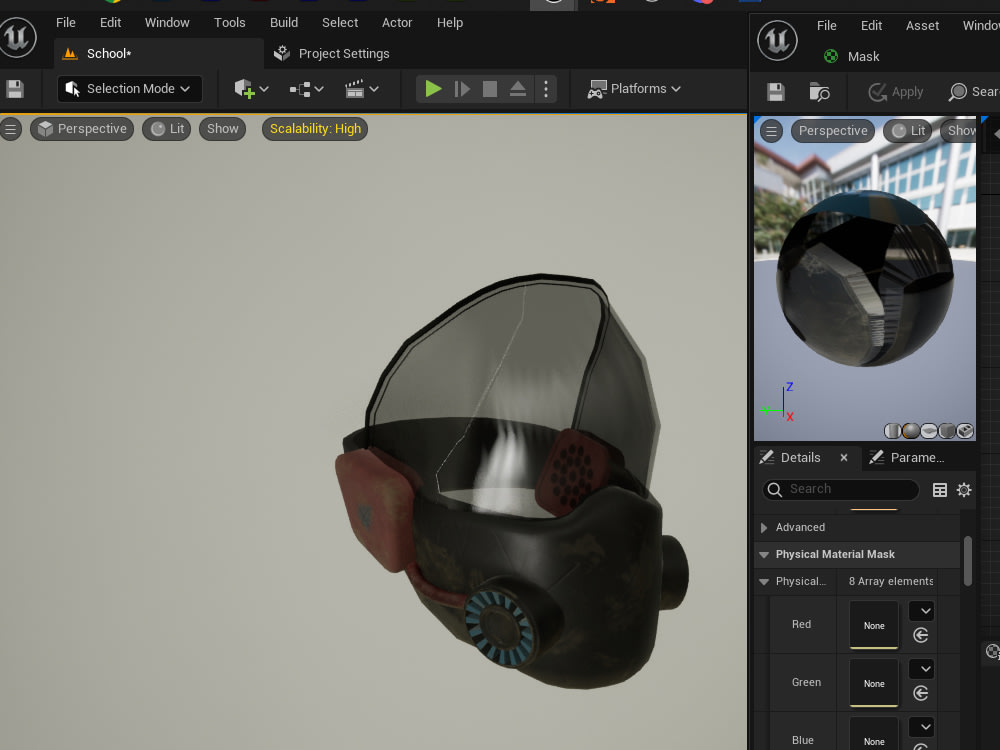Open play mode options menu

[546, 89]
